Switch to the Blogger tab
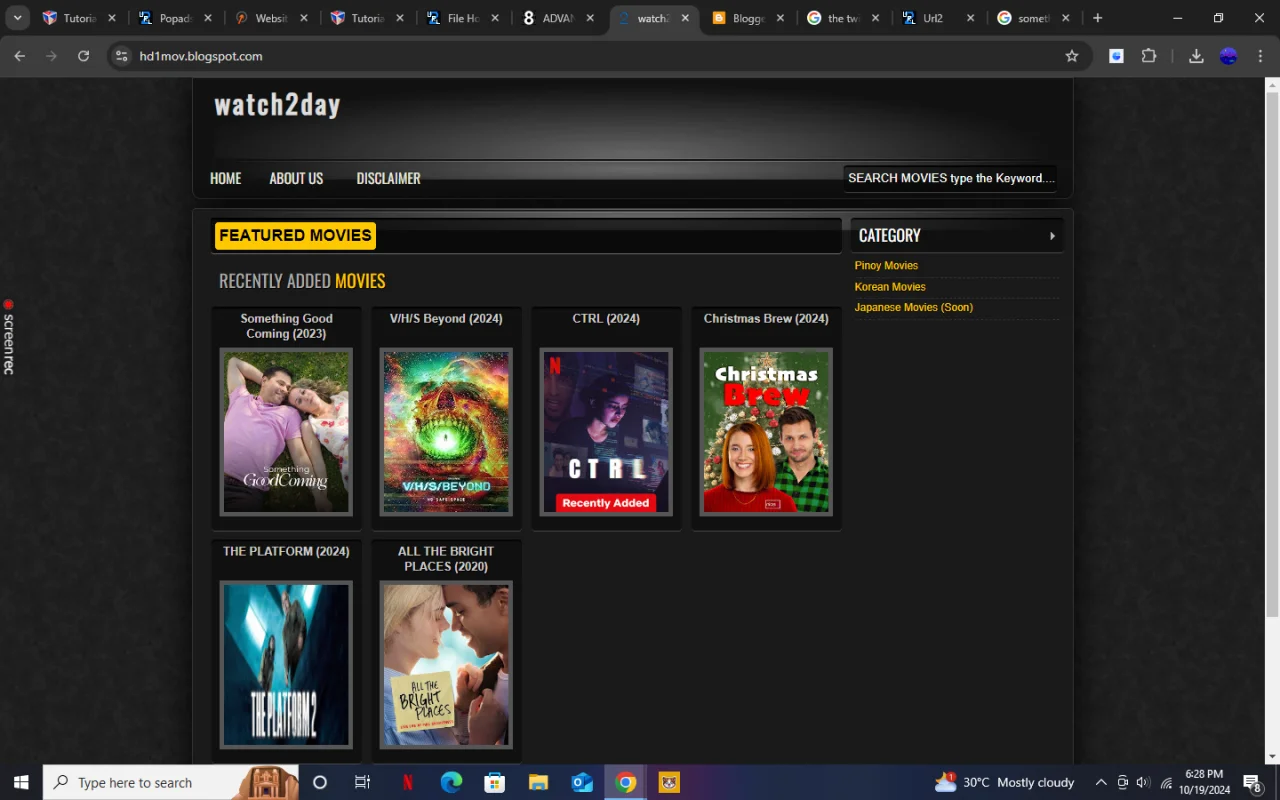Screen dimensions: 1280x800 coord(750,18)
